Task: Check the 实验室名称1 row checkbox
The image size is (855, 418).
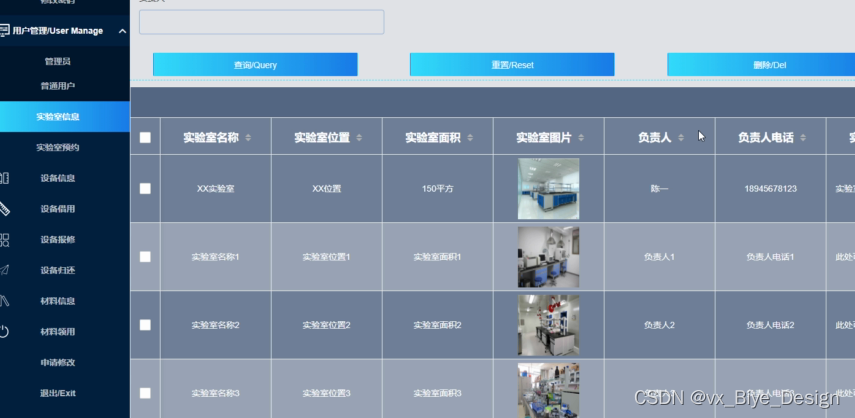Action: (145, 257)
